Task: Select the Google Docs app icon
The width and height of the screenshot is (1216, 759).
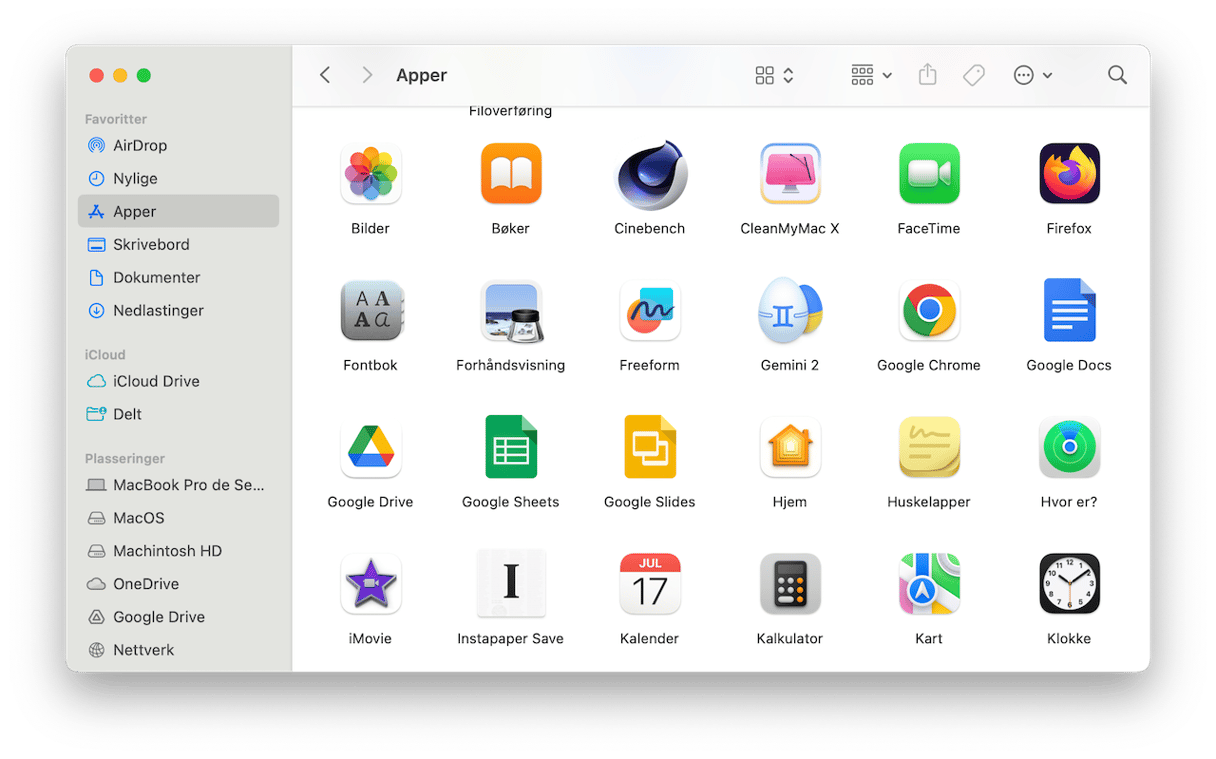Action: coord(1069,310)
